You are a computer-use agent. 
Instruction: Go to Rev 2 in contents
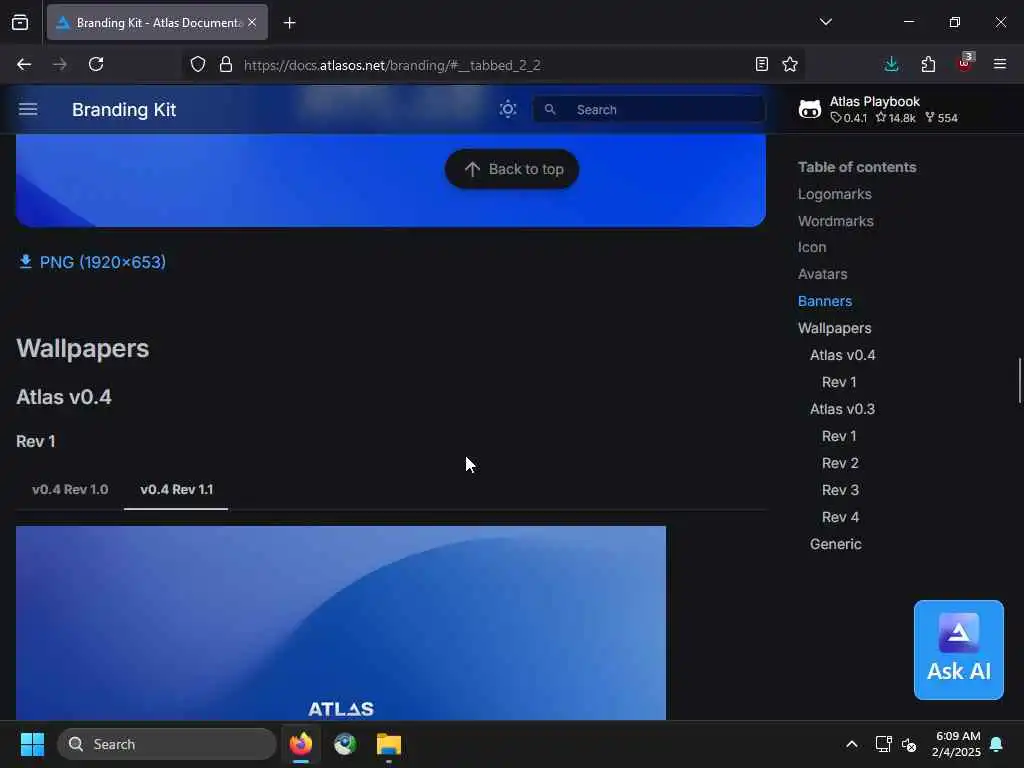840,463
